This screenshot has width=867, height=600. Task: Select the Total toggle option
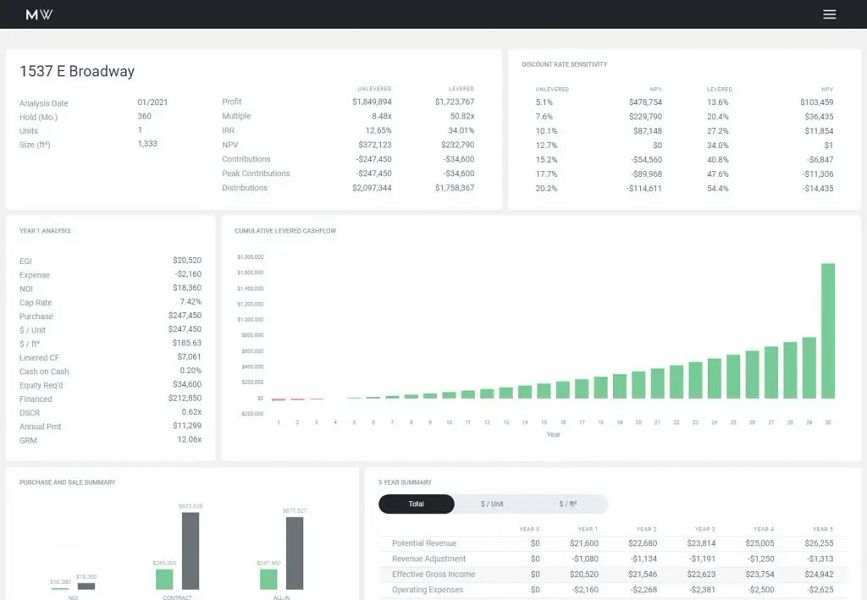click(x=416, y=504)
